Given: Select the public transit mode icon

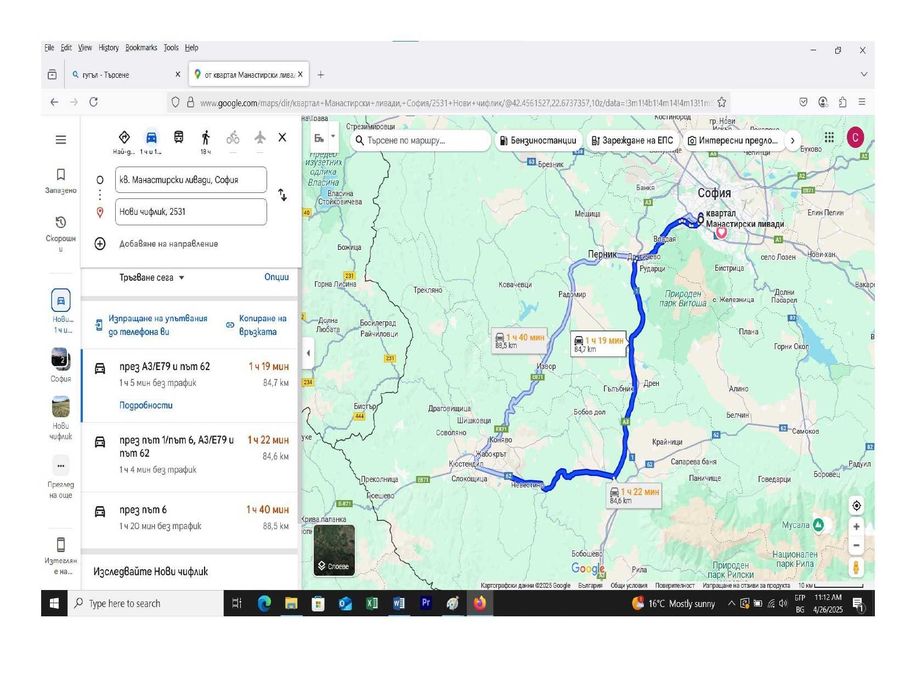Looking at the screenshot, I should point(179,137).
